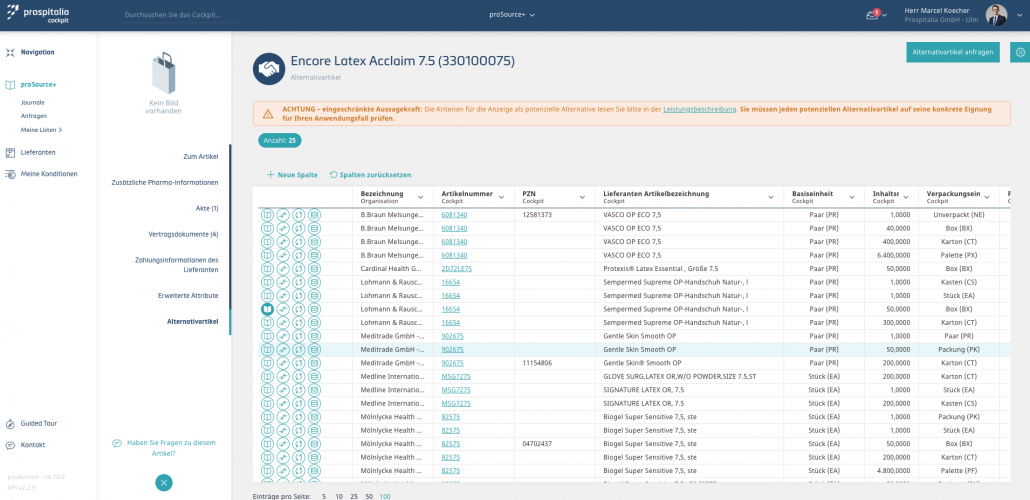Click the Navigation collapse icon in sidebar
This screenshot has height=500, width=1030.
10,52
